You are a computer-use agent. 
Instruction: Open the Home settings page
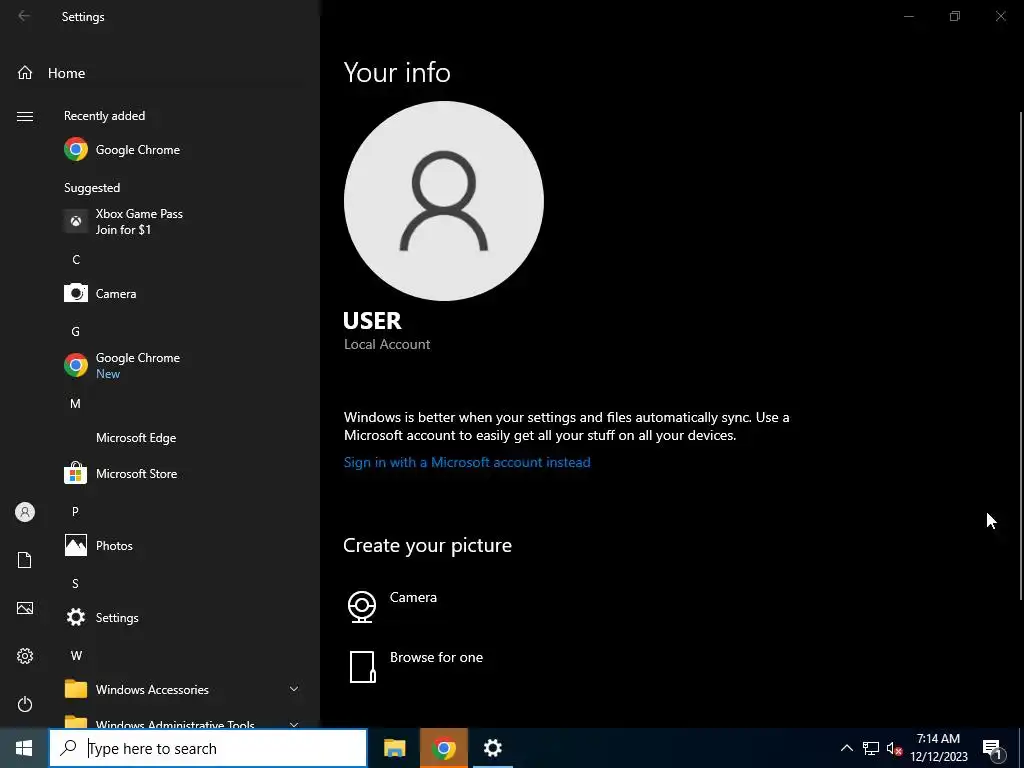pos(51,73)
